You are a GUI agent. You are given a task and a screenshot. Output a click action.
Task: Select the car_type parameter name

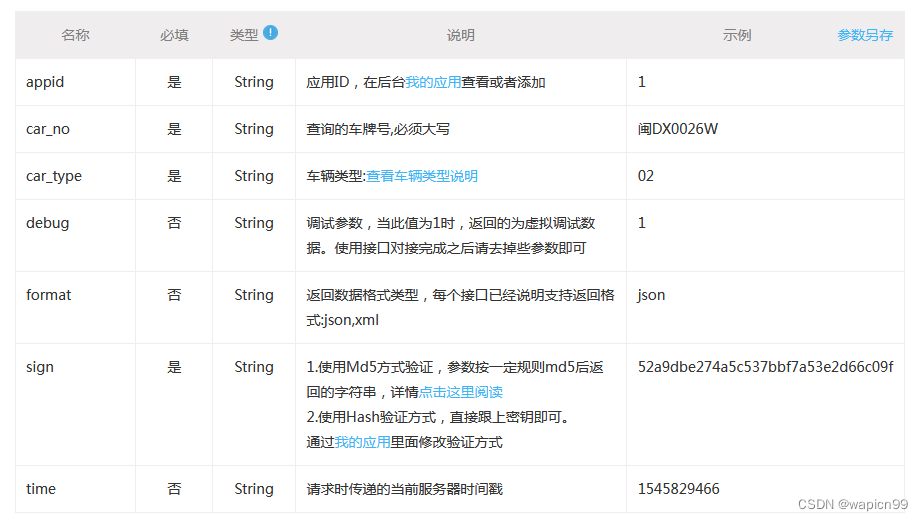pos(54,177)
